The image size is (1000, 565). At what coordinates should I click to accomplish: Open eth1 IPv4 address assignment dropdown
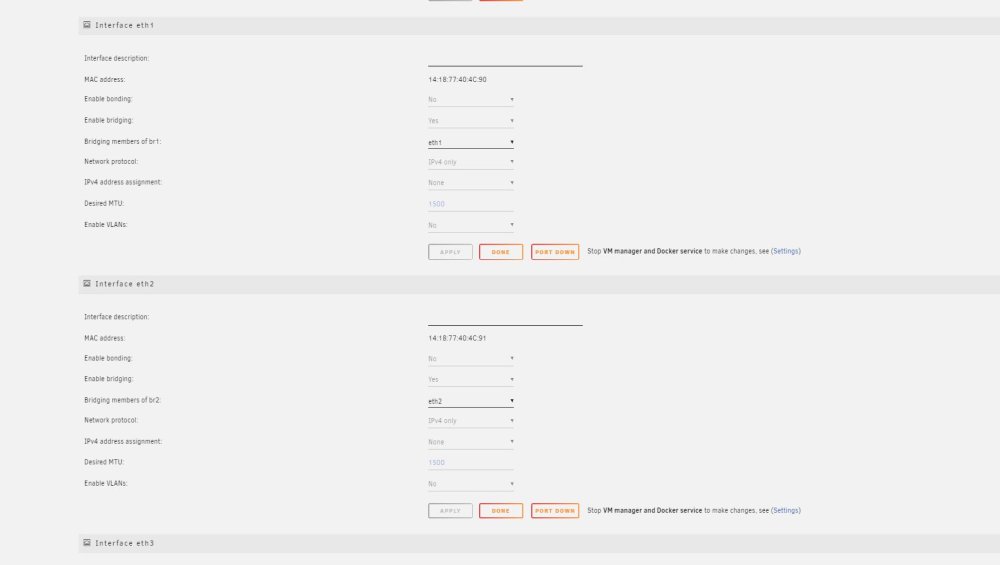point(471,182)
